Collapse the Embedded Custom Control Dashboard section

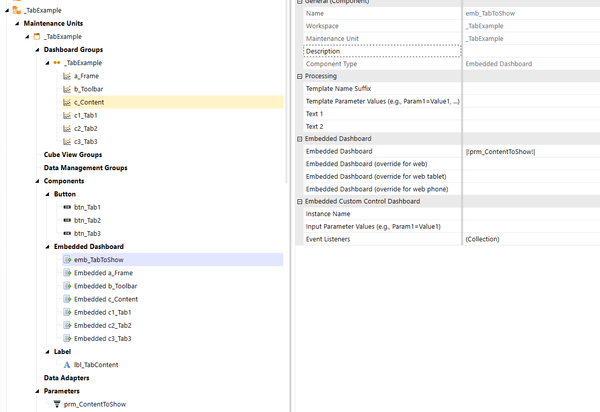[x=301, y=202]
